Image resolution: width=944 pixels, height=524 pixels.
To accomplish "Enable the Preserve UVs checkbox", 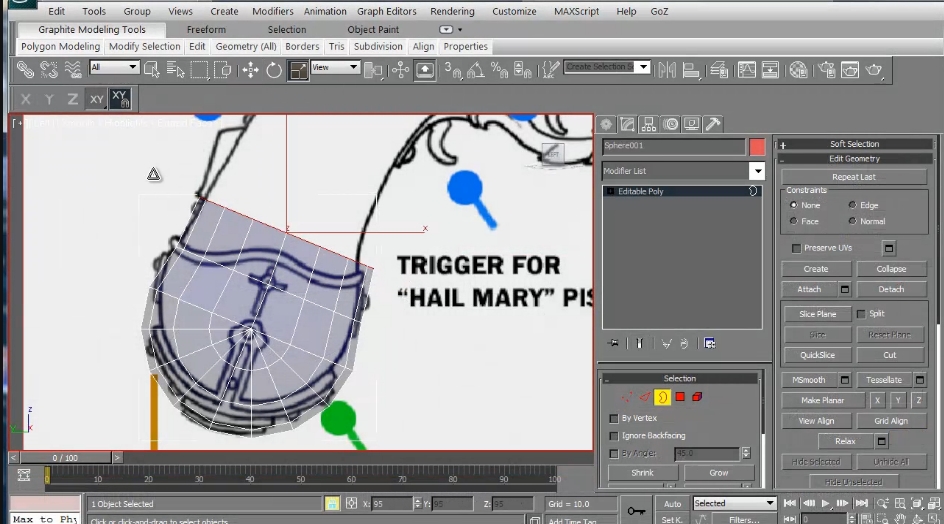I will pos(796,248).
